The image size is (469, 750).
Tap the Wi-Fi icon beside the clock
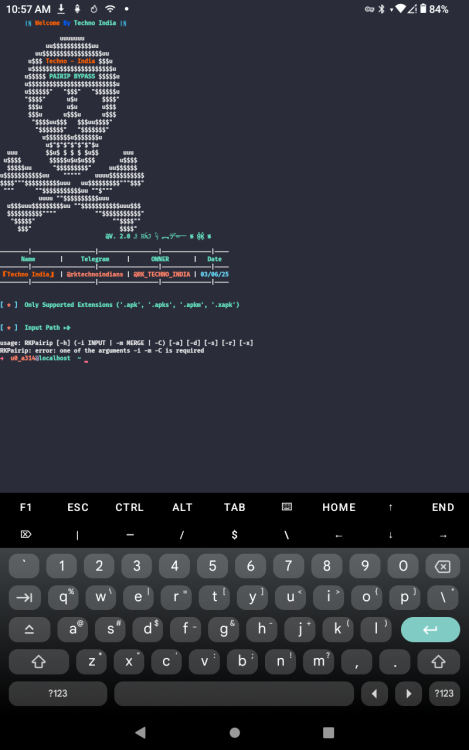[110, 9]
